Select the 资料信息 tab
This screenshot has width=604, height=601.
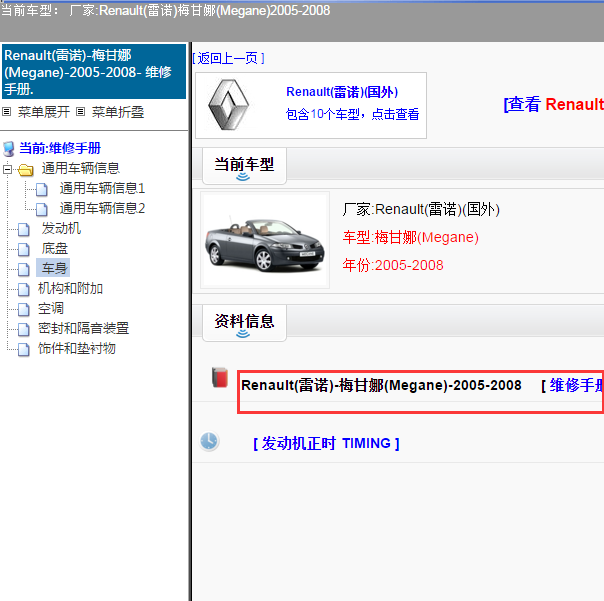tap(244, 323)
